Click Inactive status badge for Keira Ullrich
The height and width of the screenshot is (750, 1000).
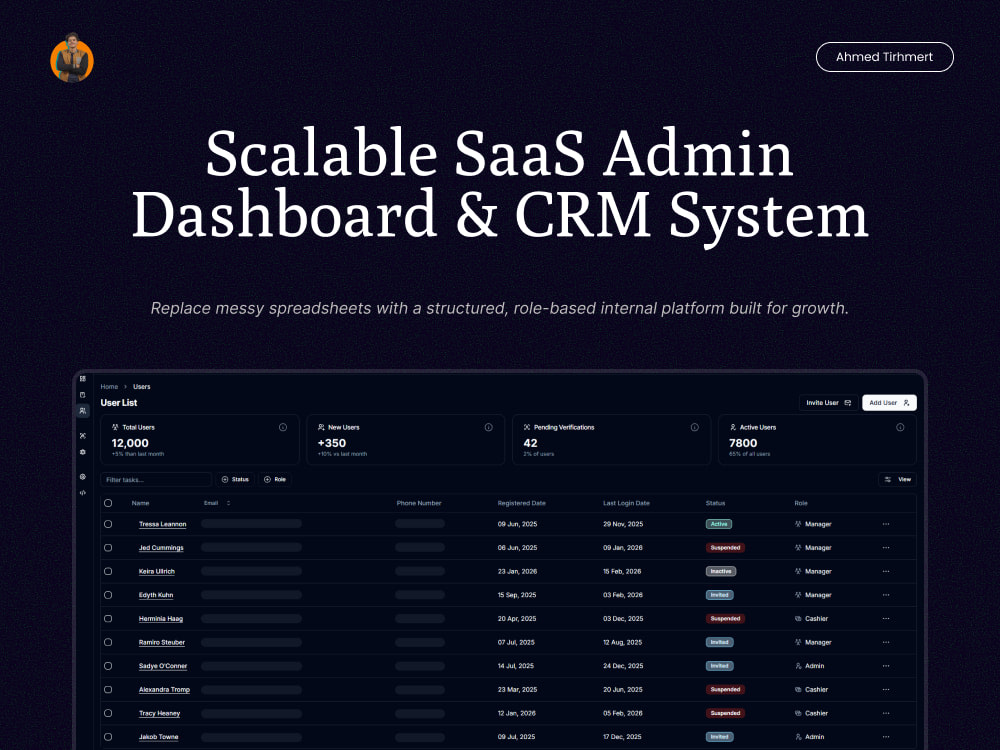pyautogui.click(x=721, y=571)
